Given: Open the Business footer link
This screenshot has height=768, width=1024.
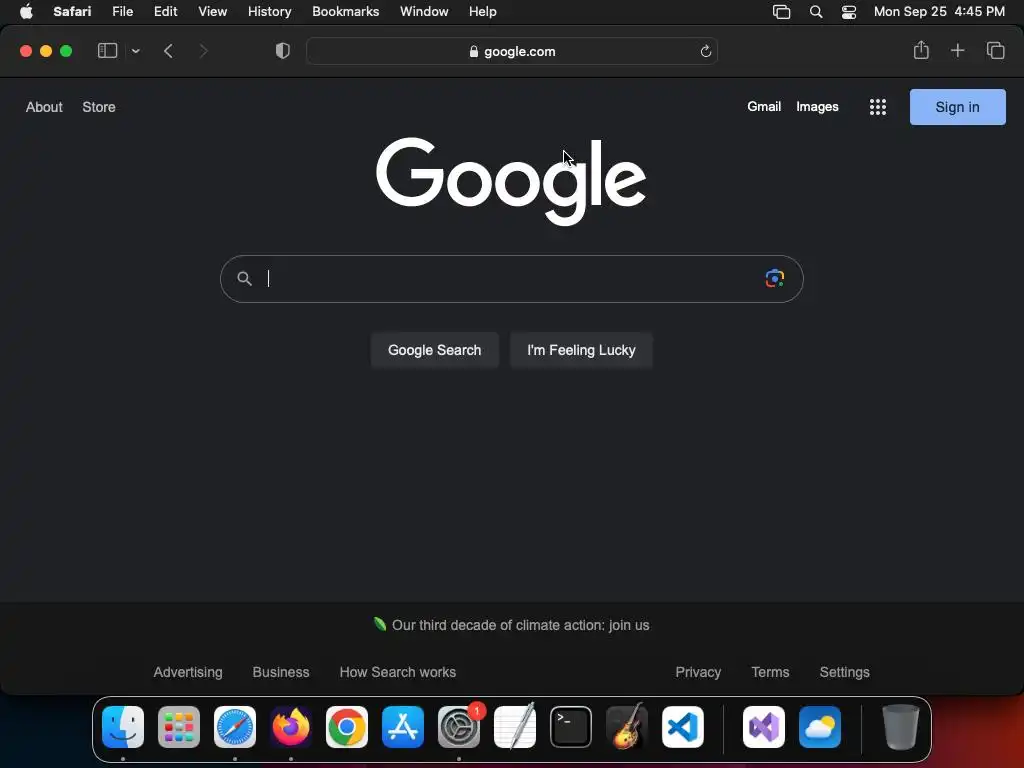Looking at the screenshot, I should [x=281, y=672].
